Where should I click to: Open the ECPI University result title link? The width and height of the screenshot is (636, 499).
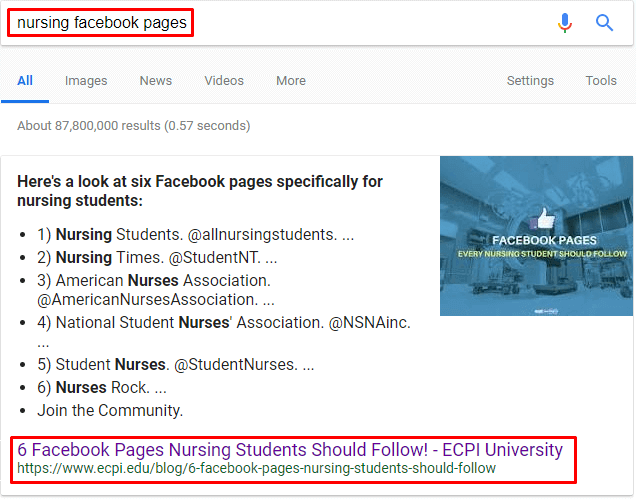290,450
